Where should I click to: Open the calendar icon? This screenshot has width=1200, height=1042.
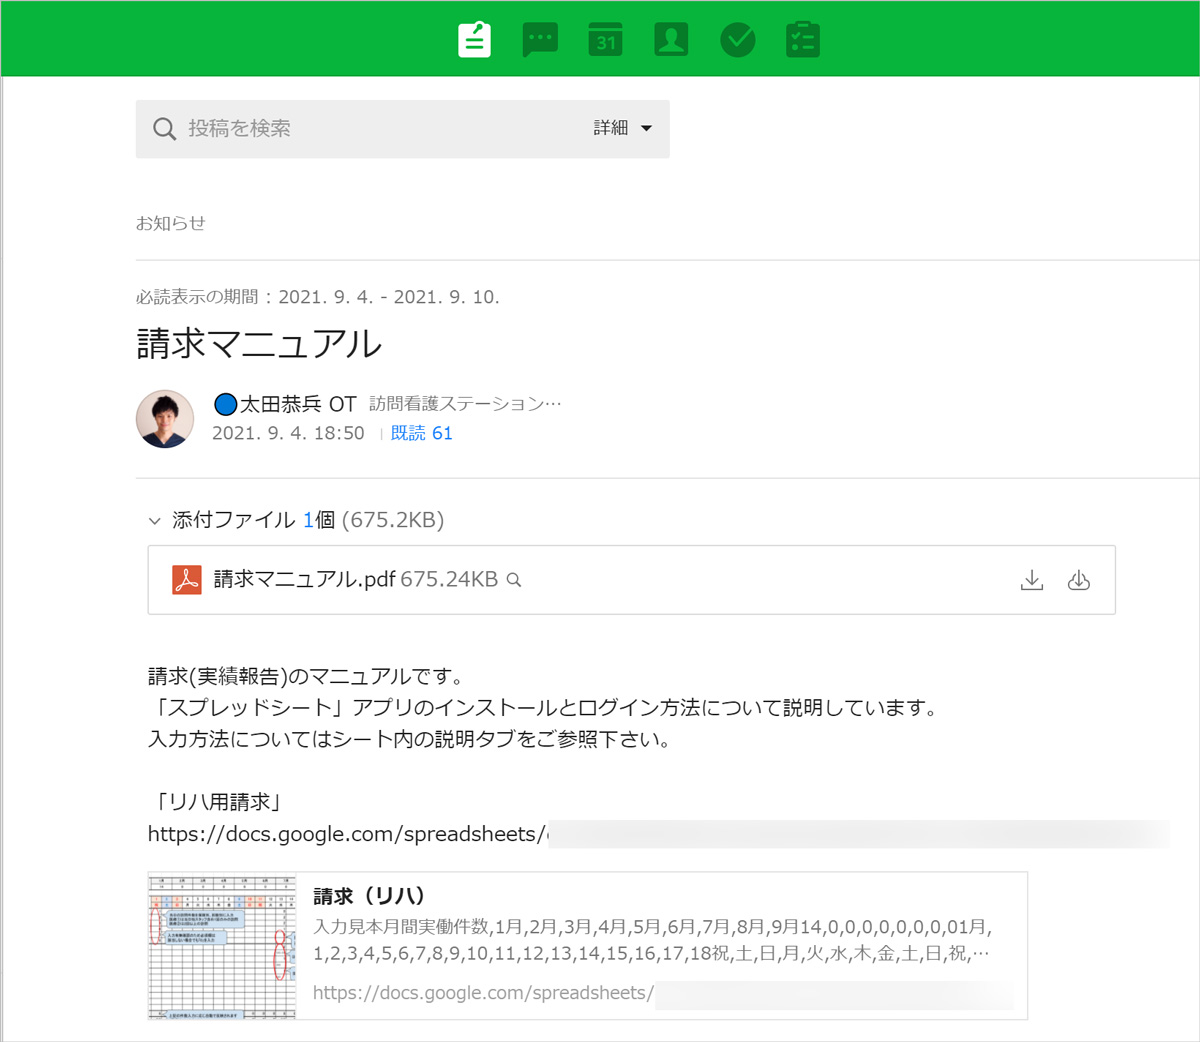(605, 40)
